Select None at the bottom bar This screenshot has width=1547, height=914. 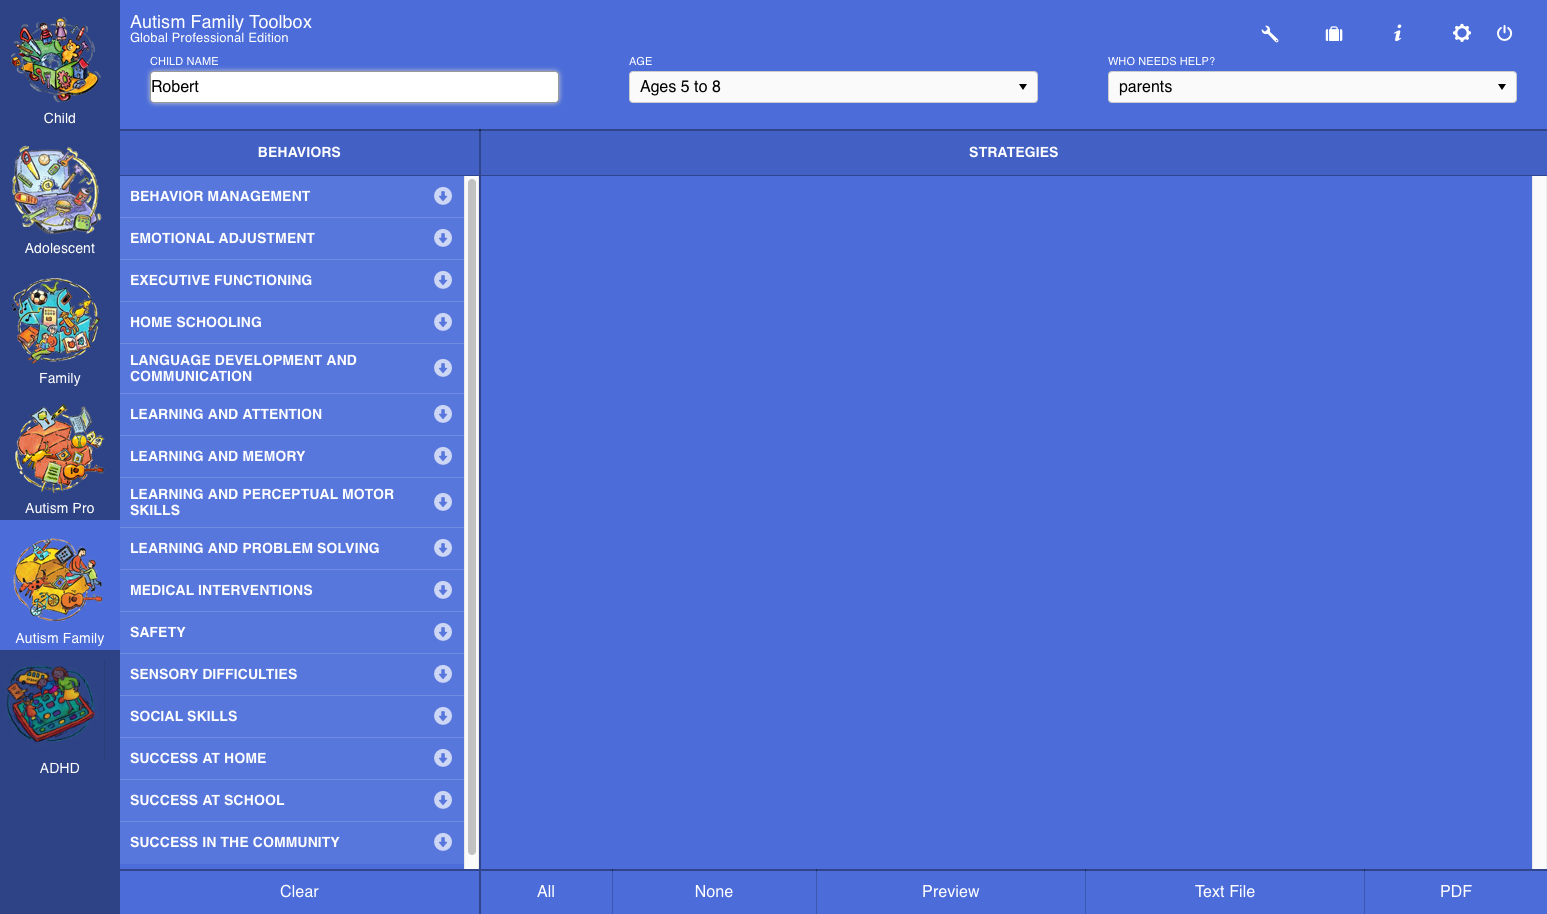click(x=714, y=892)
